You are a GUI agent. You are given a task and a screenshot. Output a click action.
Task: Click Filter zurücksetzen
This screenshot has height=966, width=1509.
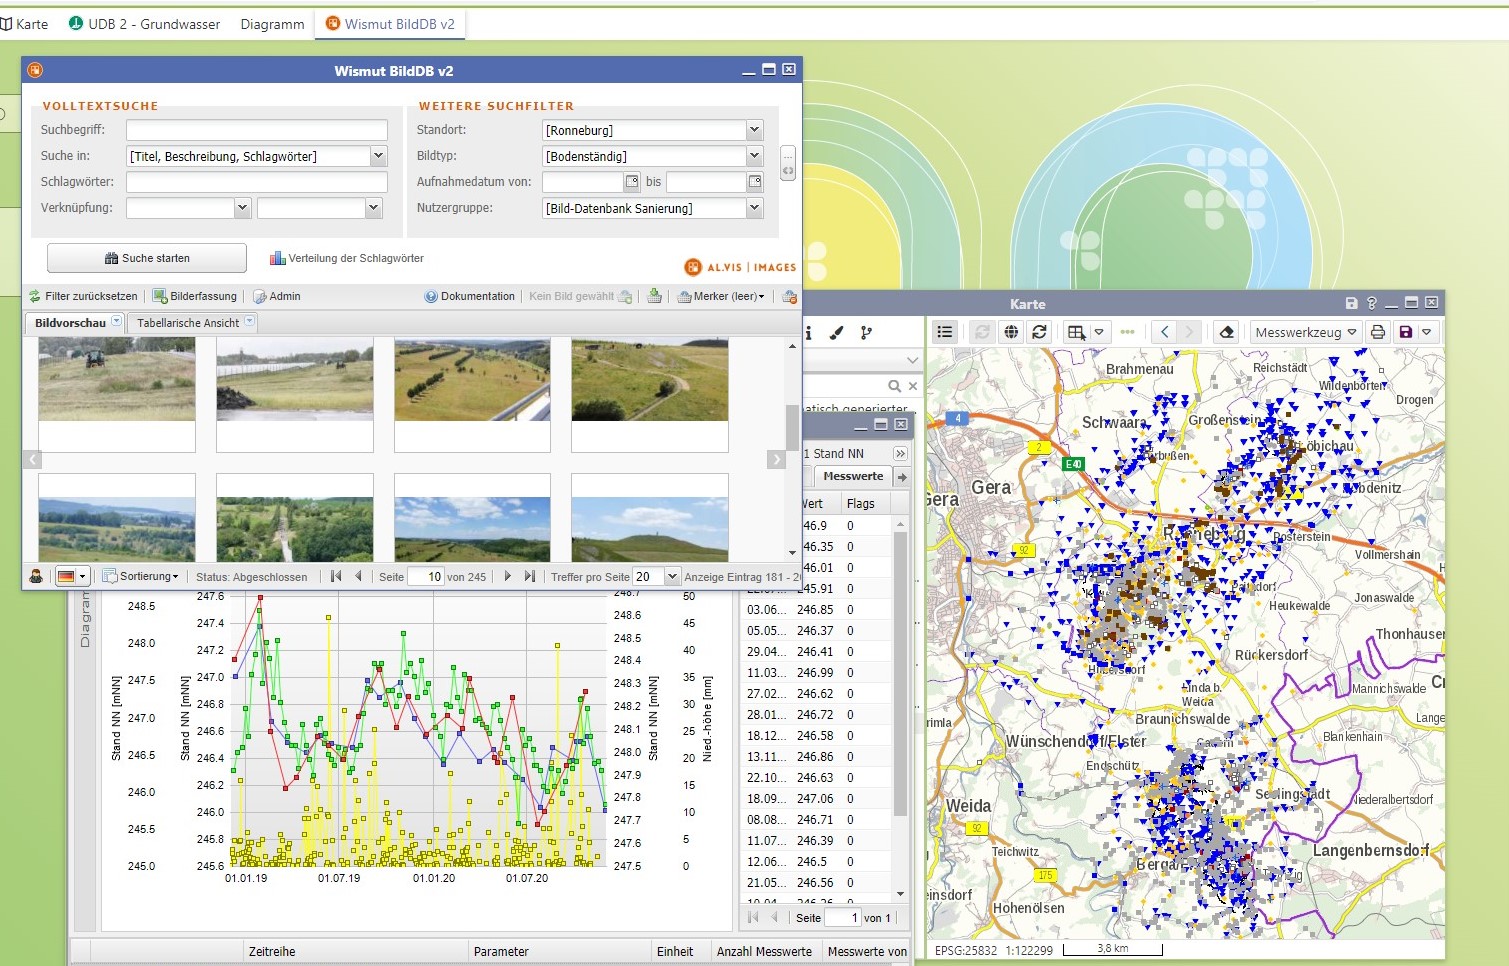[84, 296]
